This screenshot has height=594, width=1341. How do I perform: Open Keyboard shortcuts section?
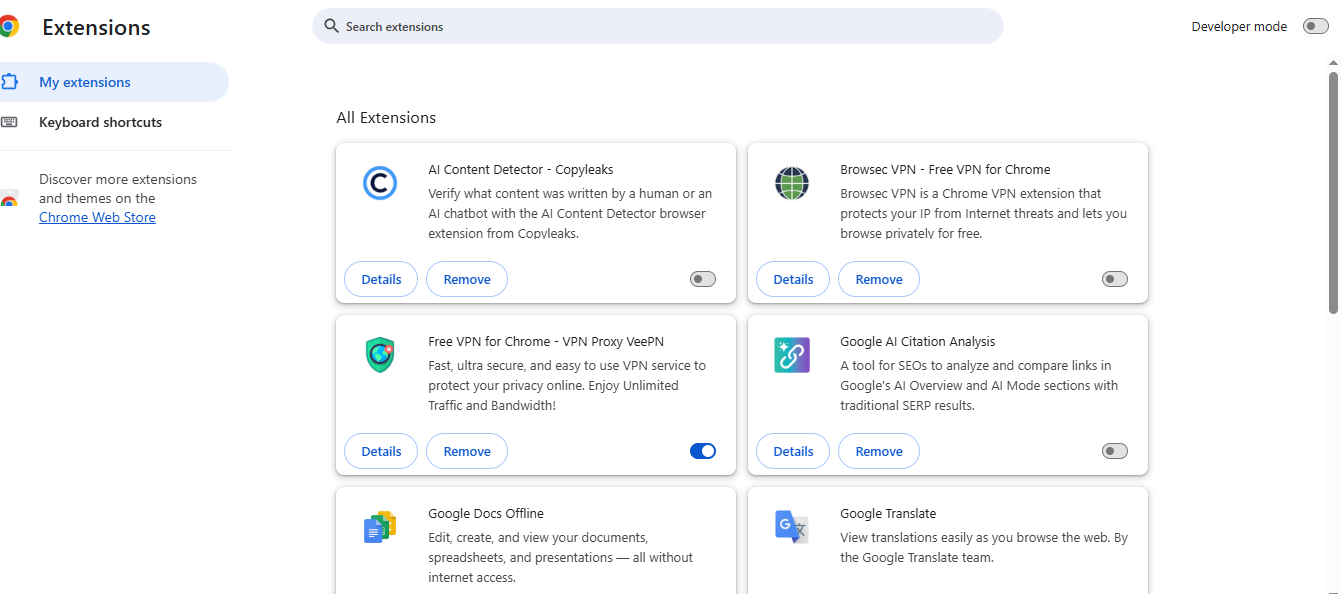(114, 122)
